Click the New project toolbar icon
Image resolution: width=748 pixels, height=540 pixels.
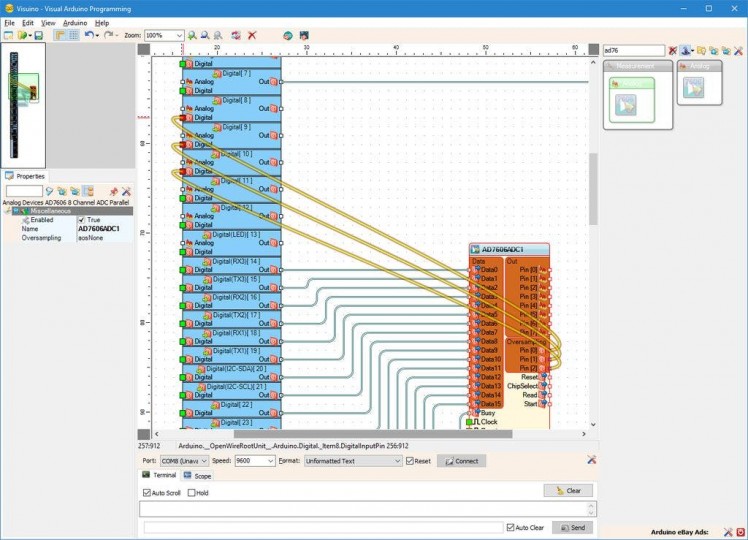pyautogui.click(x=8, y=35)
